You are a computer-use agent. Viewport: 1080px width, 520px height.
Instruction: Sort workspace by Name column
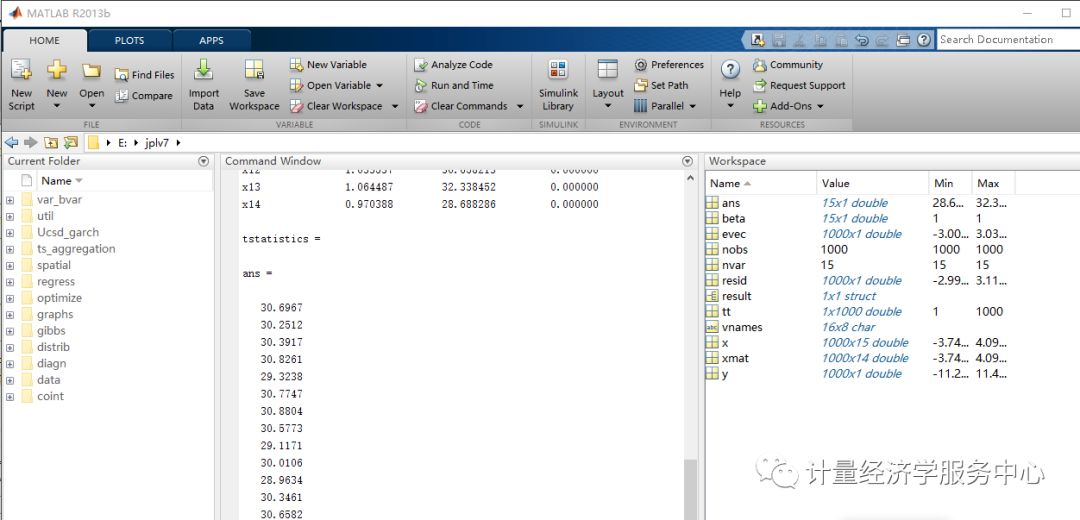pyautogui.click(x=760, y=183)
